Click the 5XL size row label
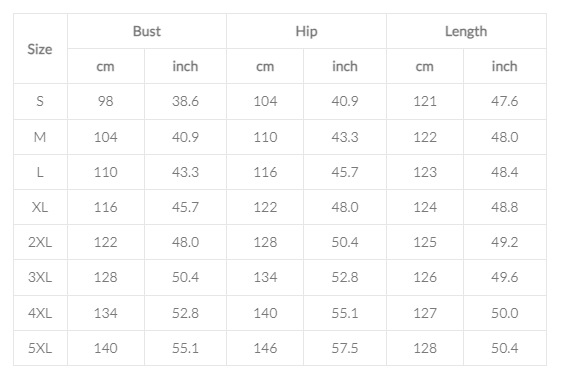Viewport: 567px width, 375px height. click(x=40, y=348)
